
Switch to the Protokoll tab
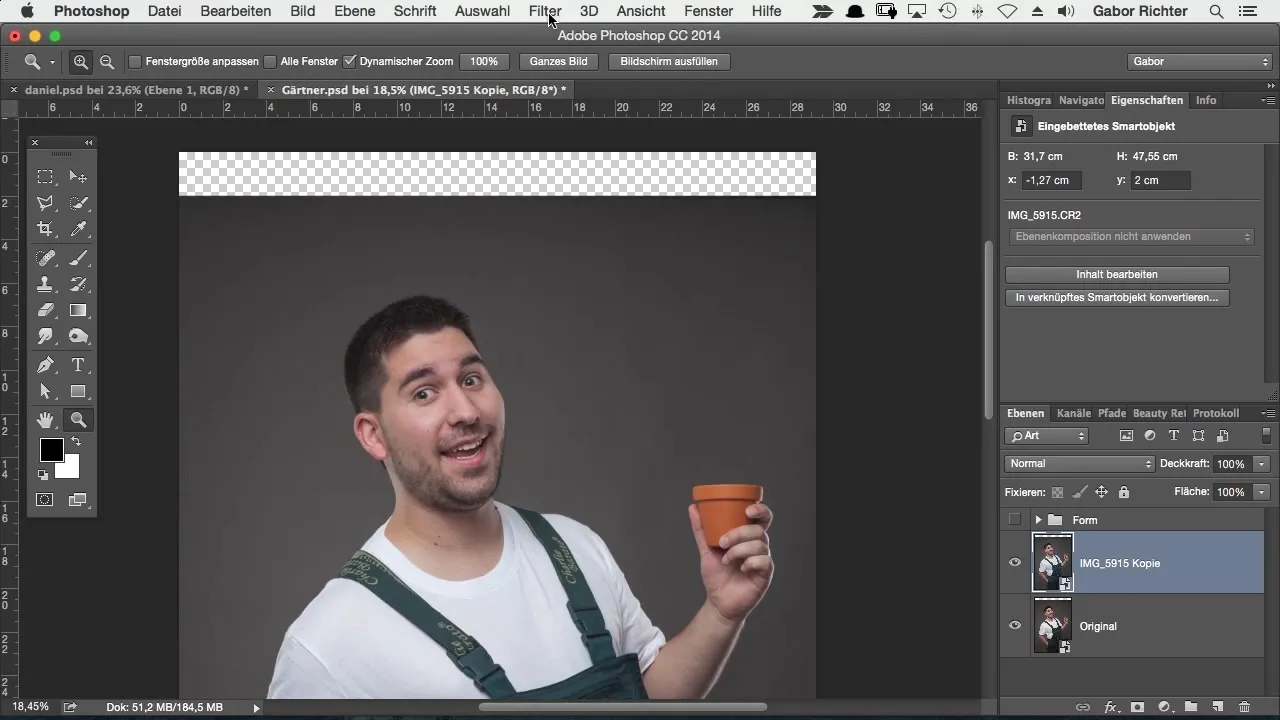pyautogui.click(x=1216, y=413)
